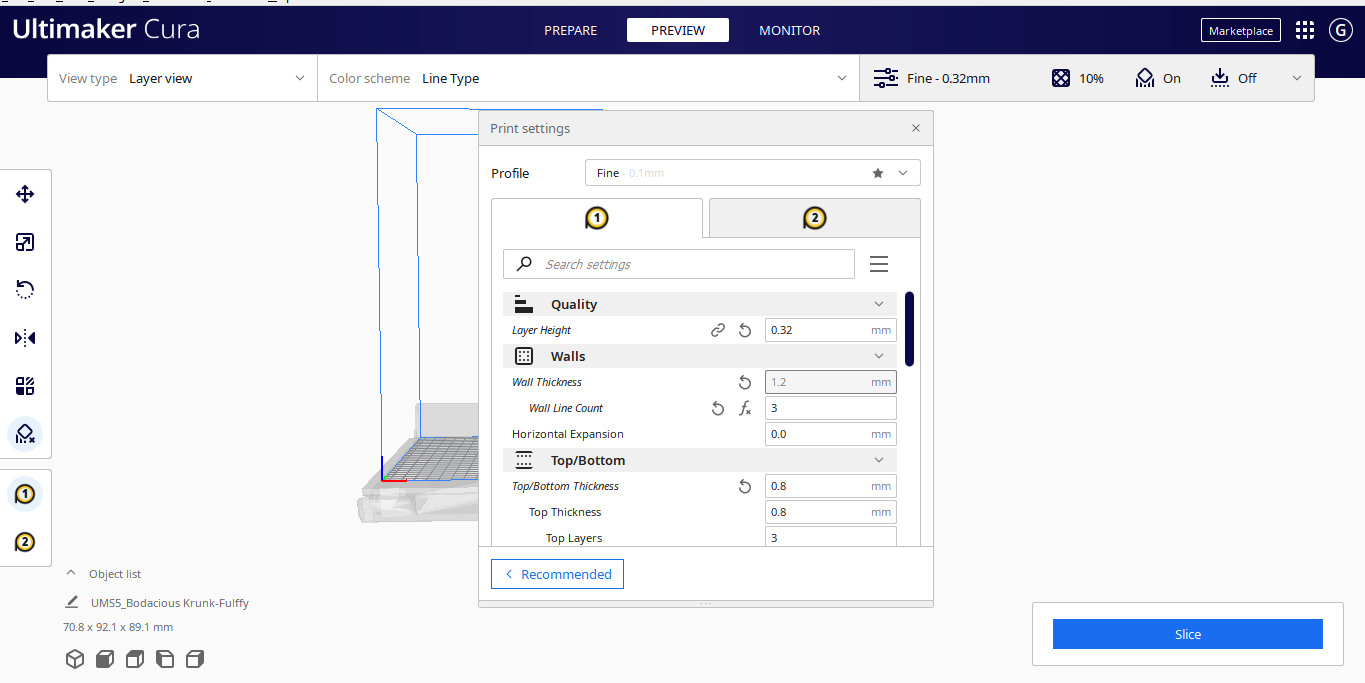Click the Search settings field

679,264
